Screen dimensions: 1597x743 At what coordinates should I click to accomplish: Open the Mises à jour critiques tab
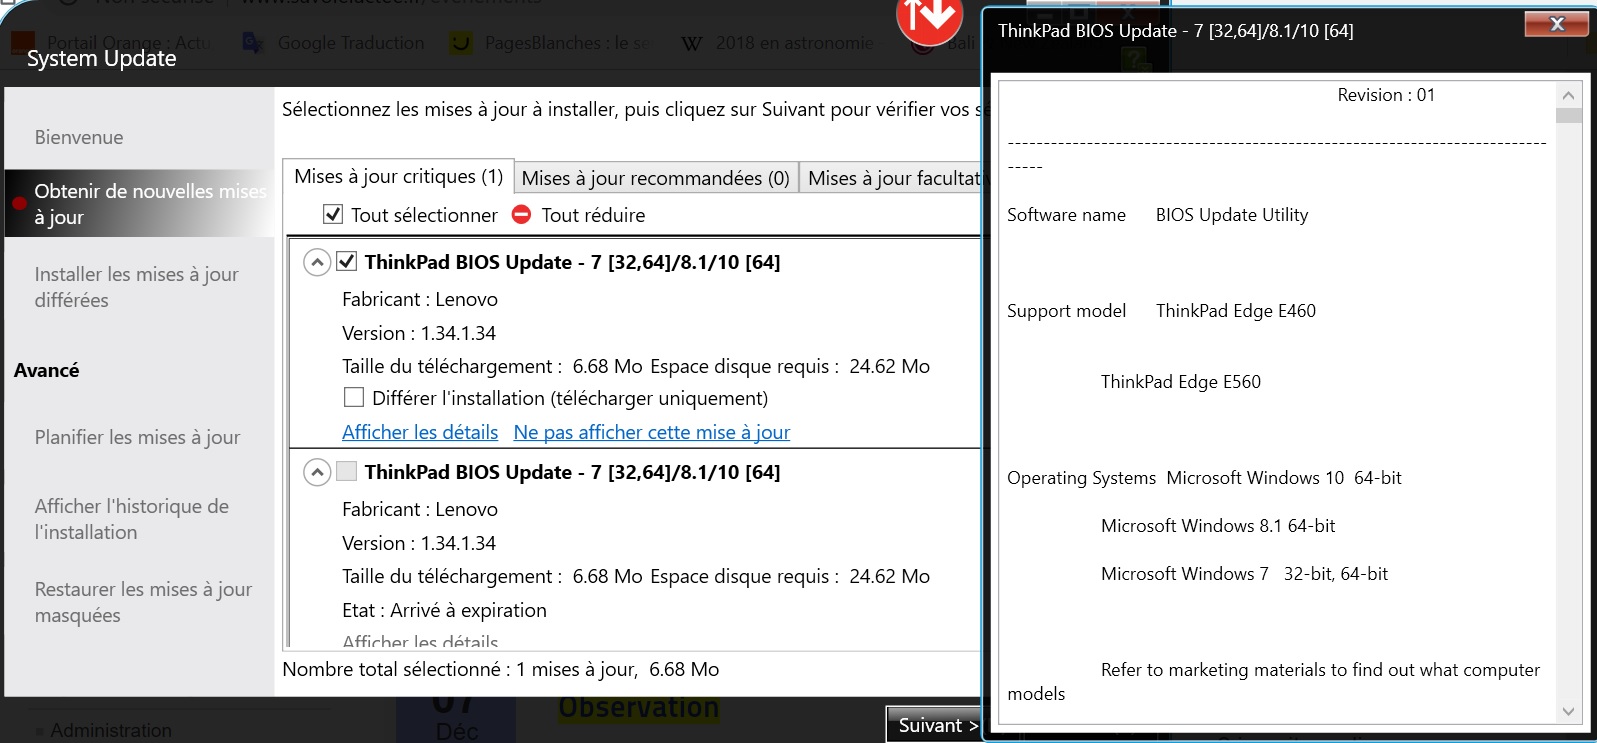[x=398, y=177]
